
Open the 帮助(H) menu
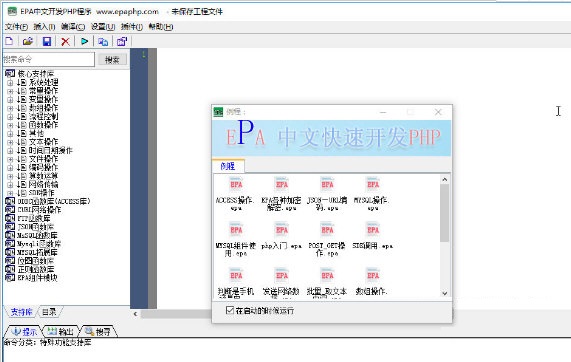[x=161, y=27]
